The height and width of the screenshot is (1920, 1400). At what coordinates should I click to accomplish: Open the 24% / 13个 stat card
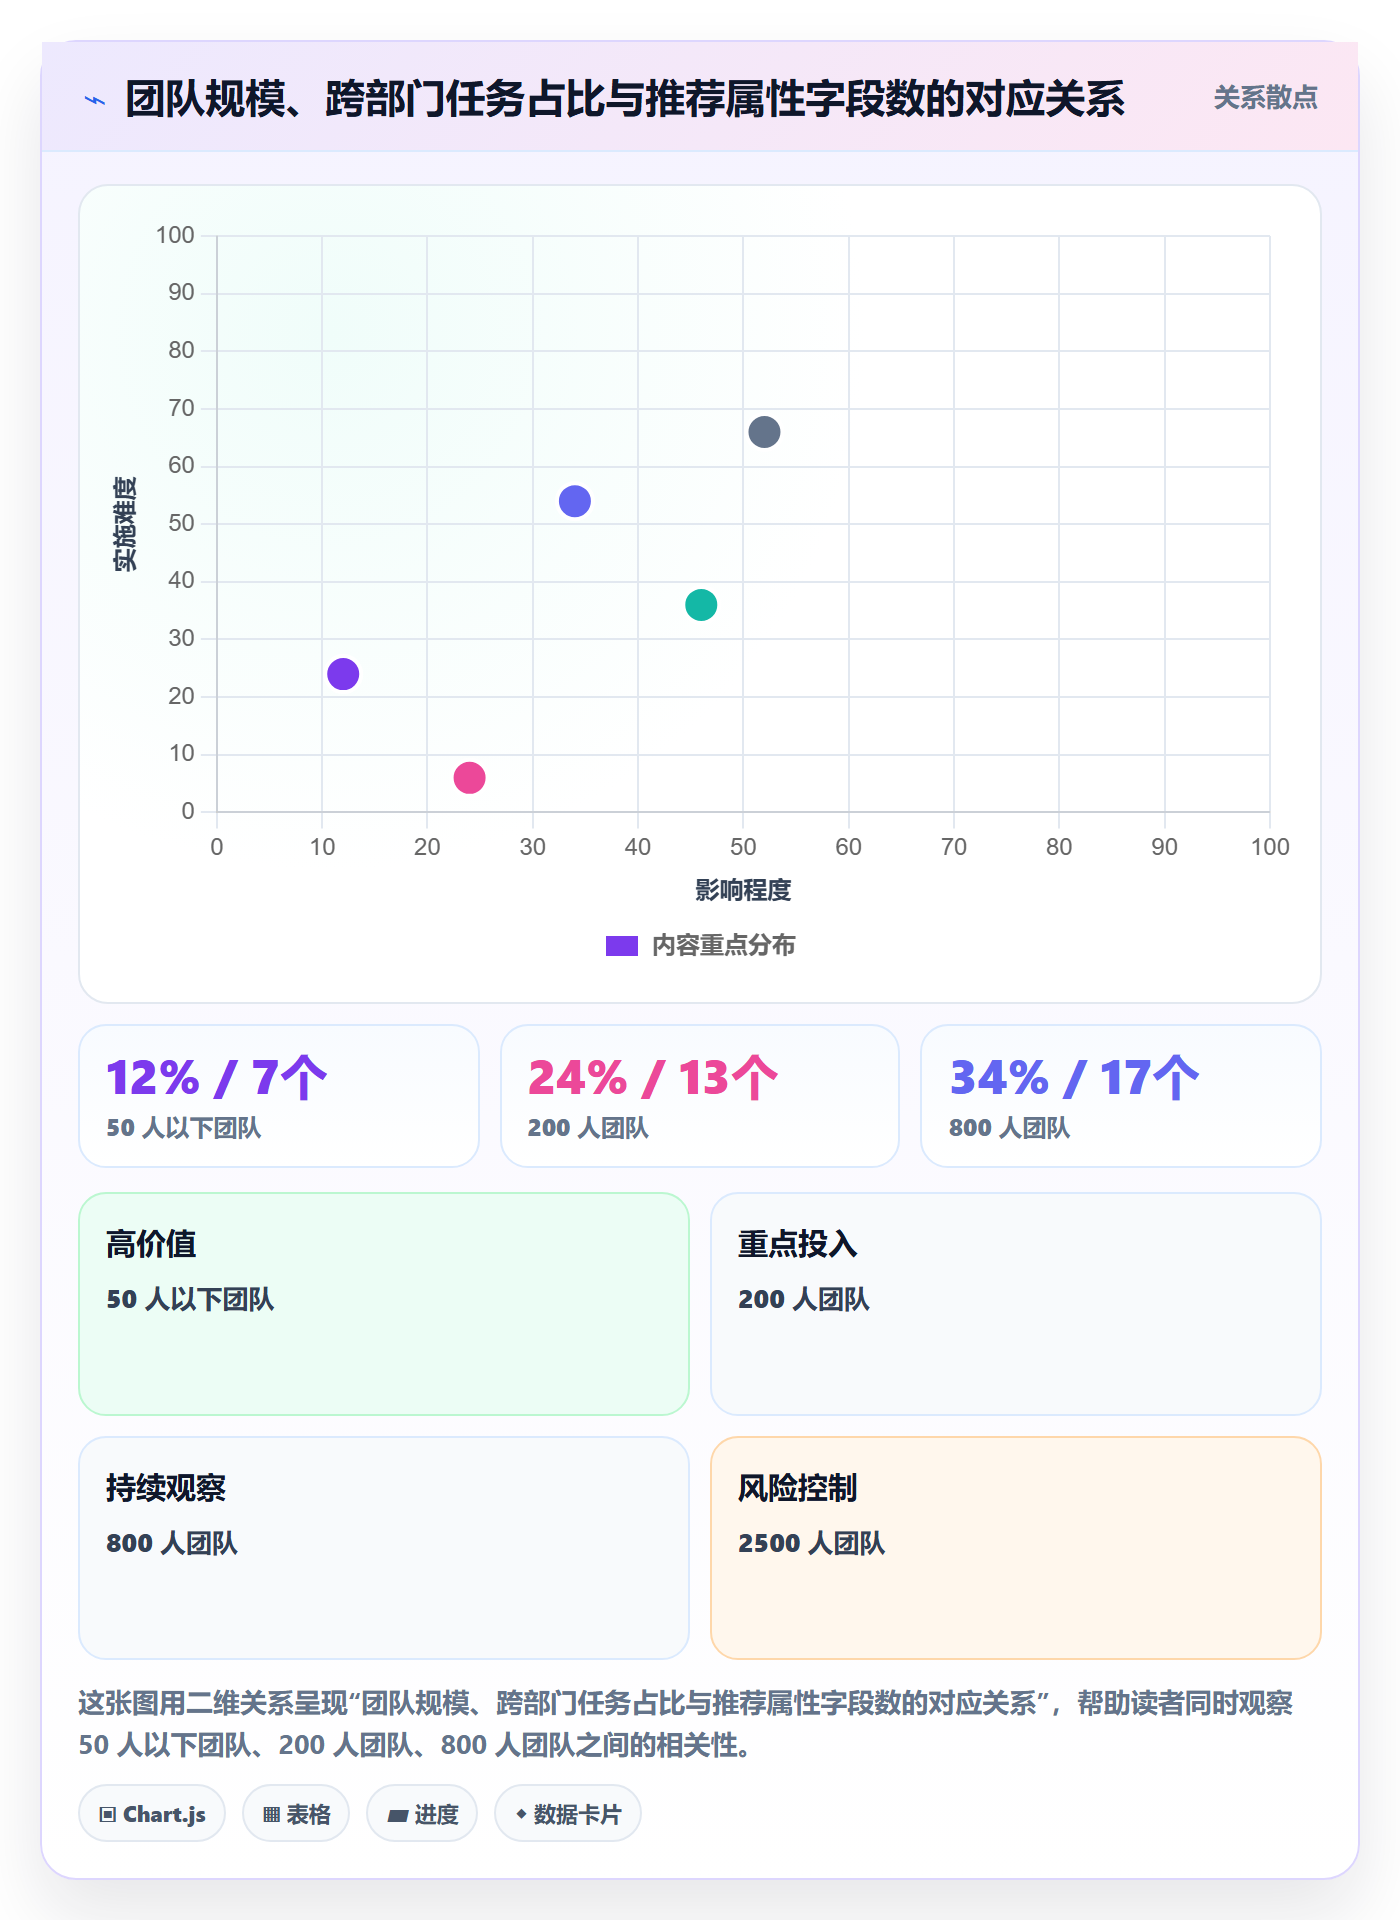(700, 1096)
